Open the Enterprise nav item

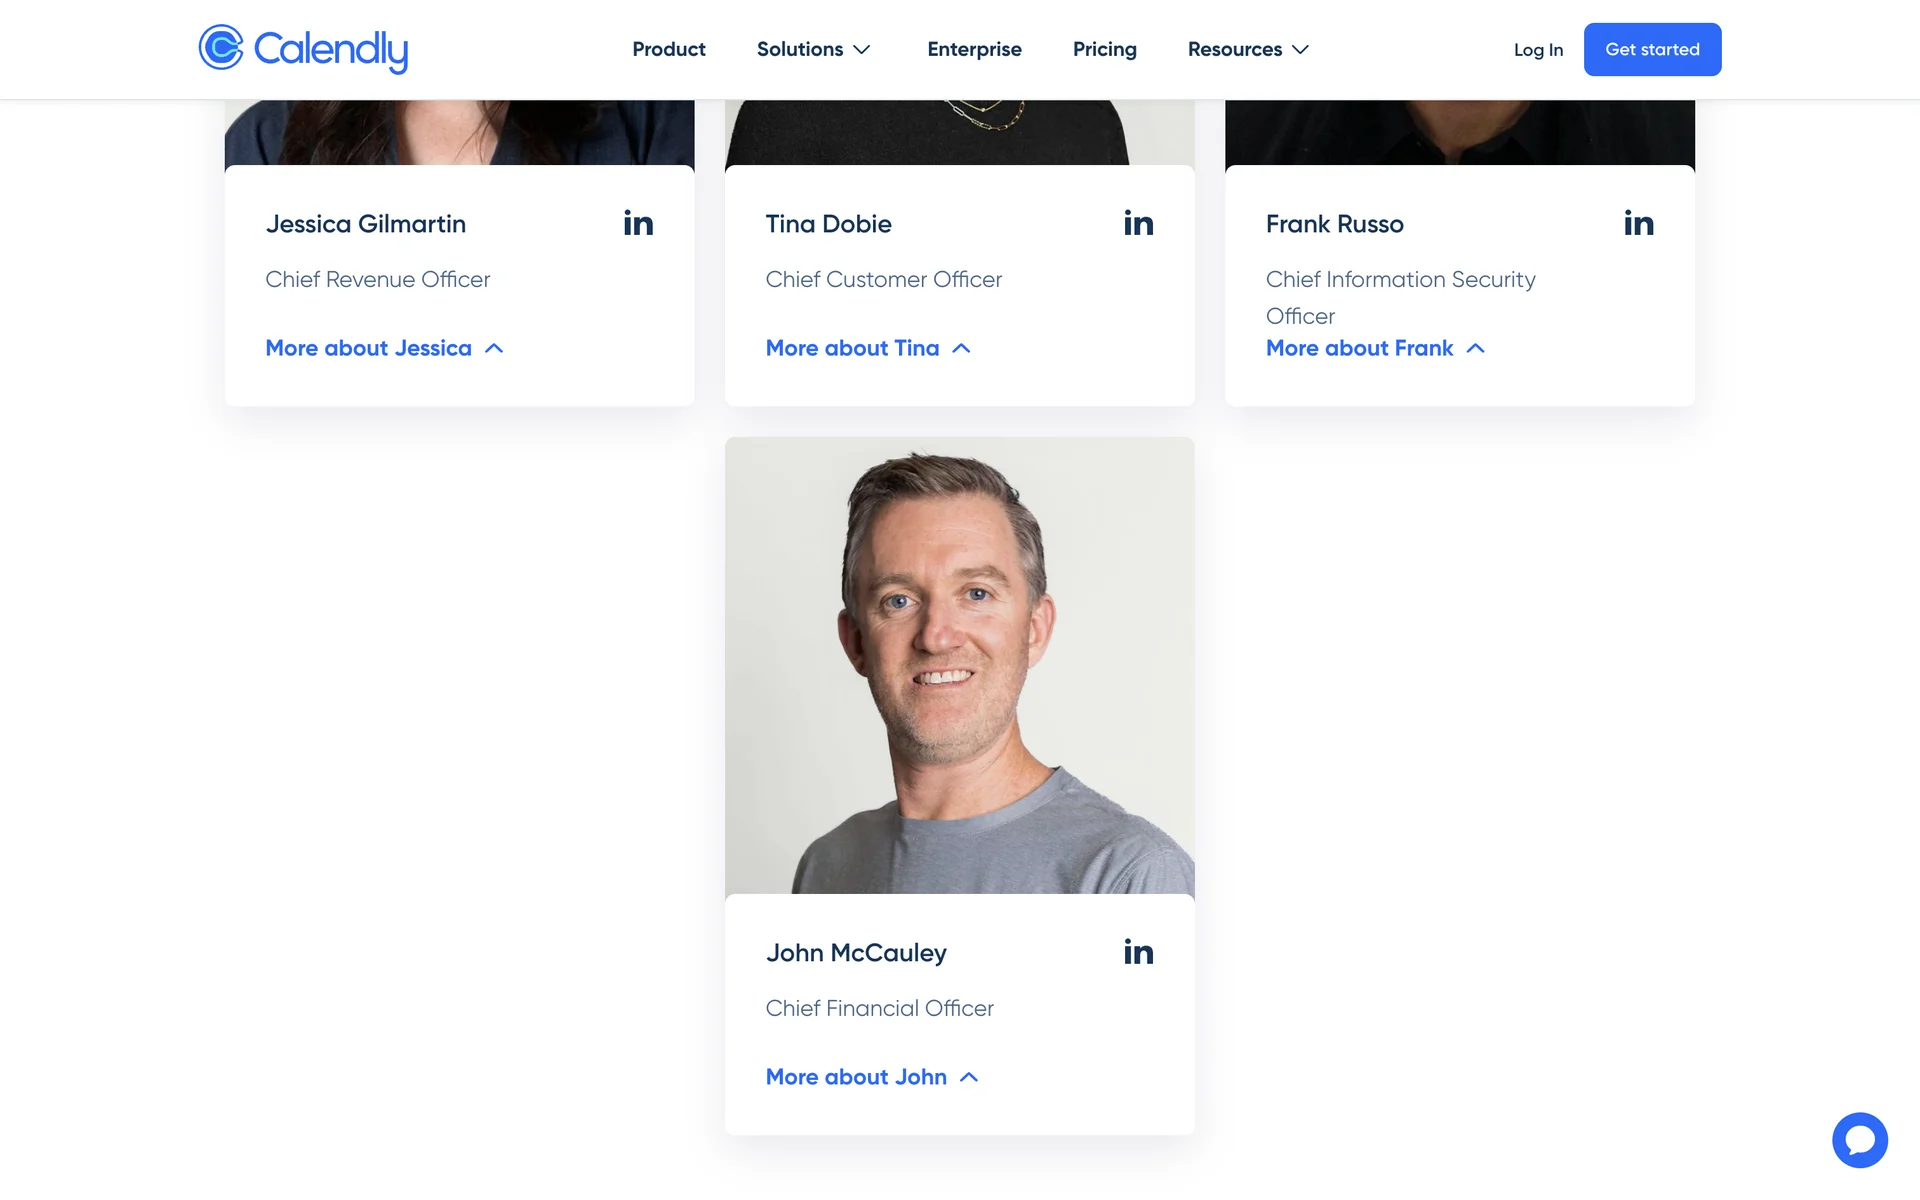[974, 49]
